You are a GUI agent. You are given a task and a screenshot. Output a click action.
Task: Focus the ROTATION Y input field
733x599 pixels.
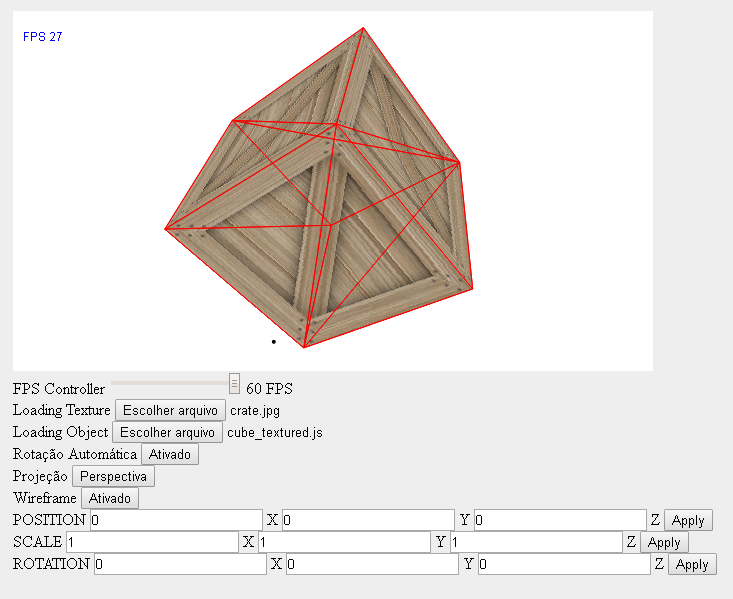click(x=372, y=564)
